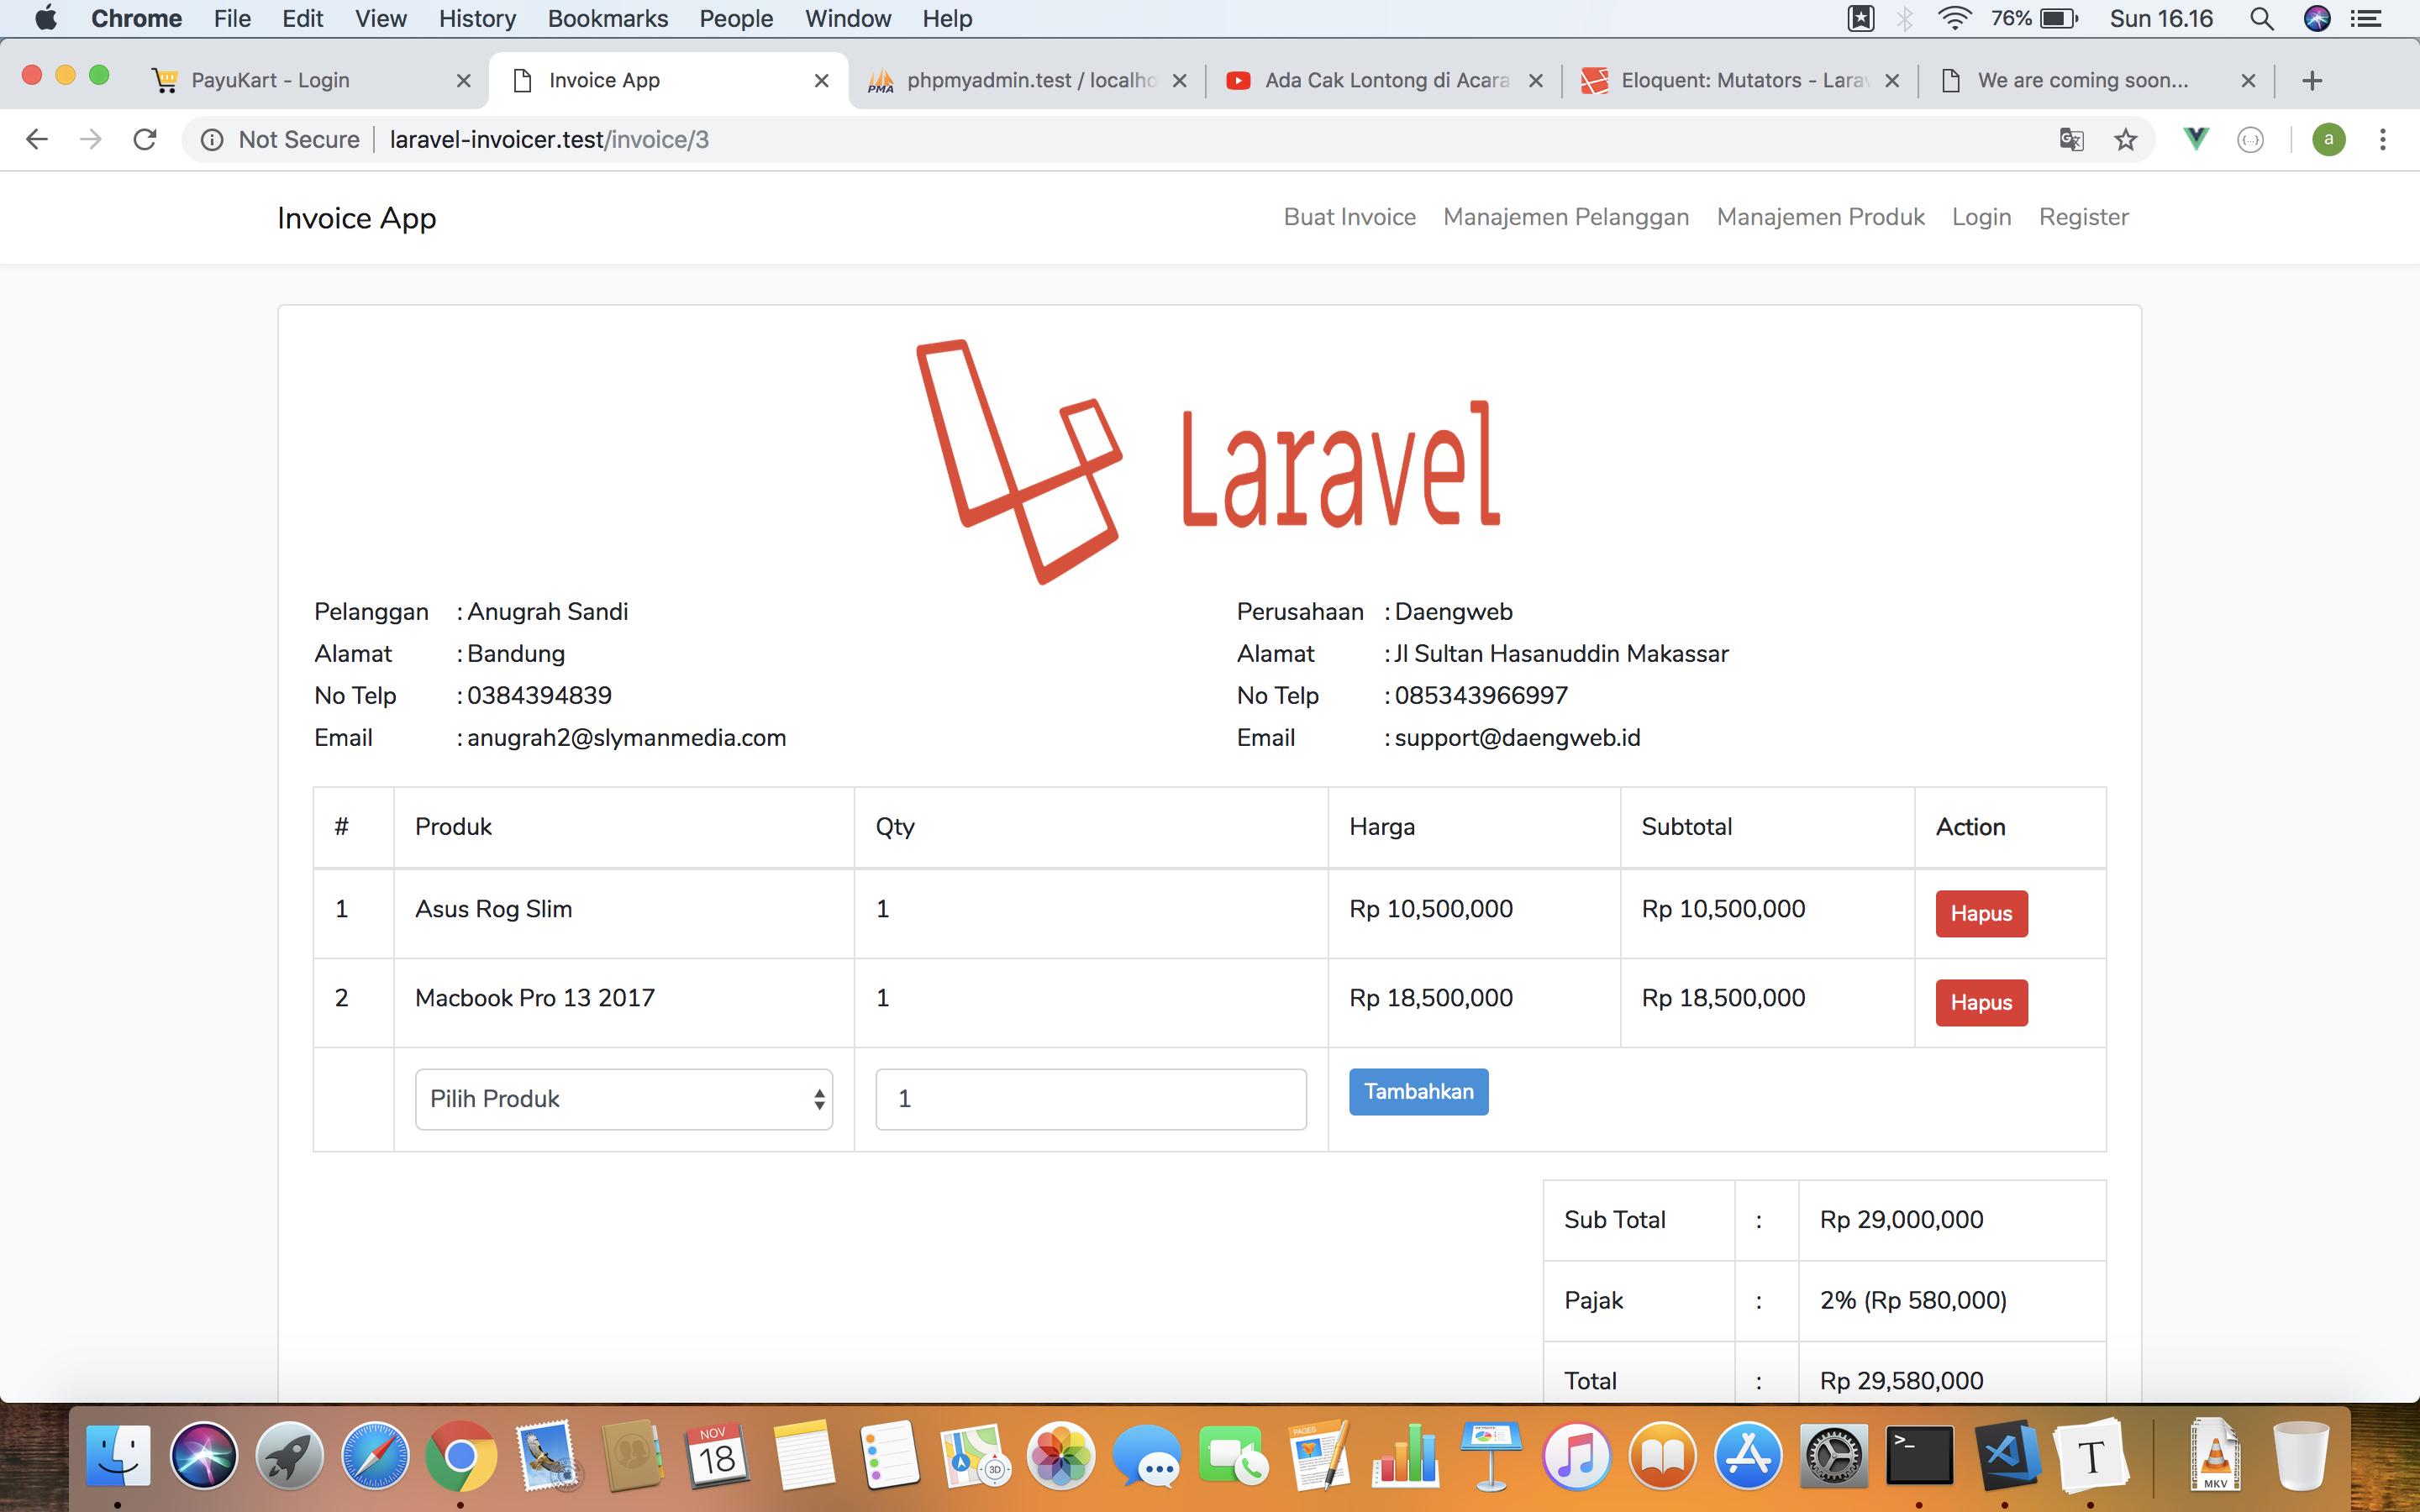Open Siri from the dock
The image size is (2420, 1512).
point(204,1455)
